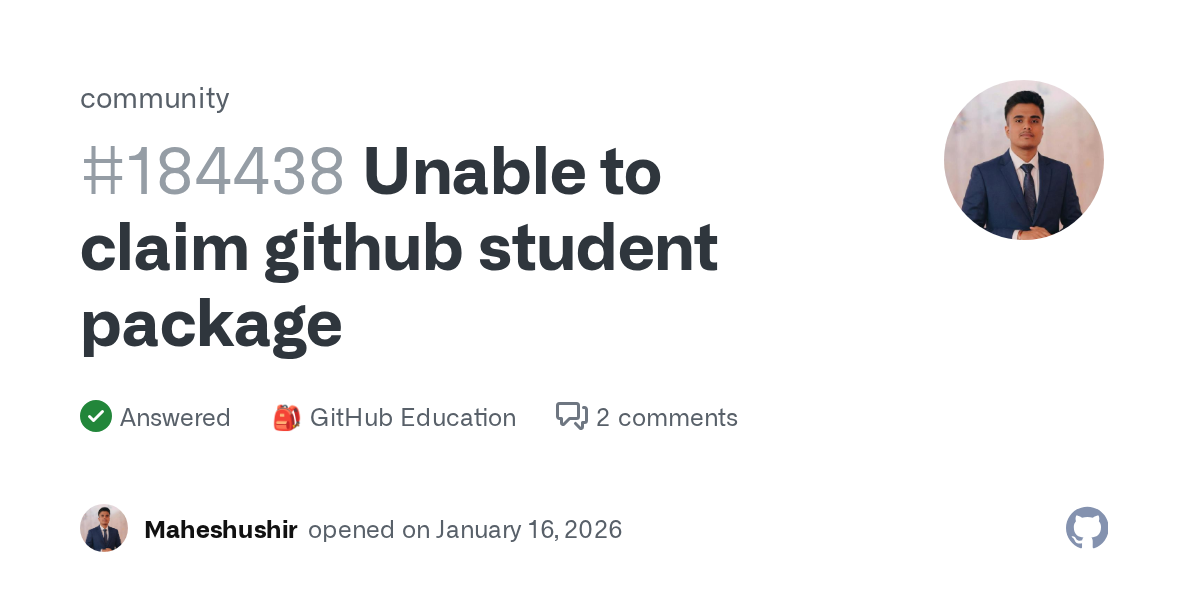Screen dimensions: 1200x600
Task: Click the discussion number #184438
Action: click(x=213, y=172)
